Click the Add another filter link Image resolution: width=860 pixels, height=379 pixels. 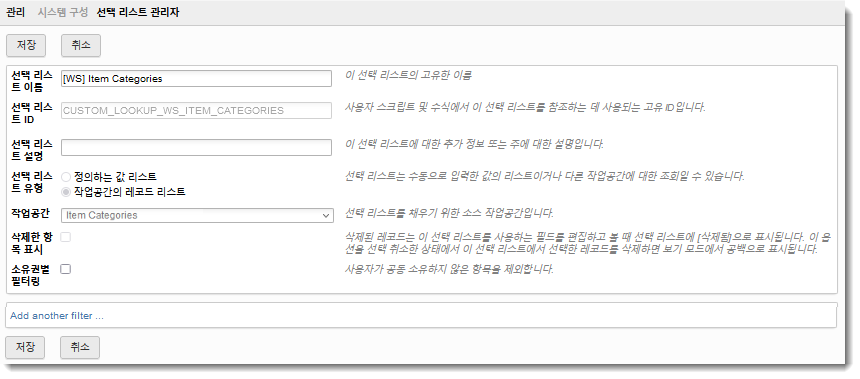point(57,316)
